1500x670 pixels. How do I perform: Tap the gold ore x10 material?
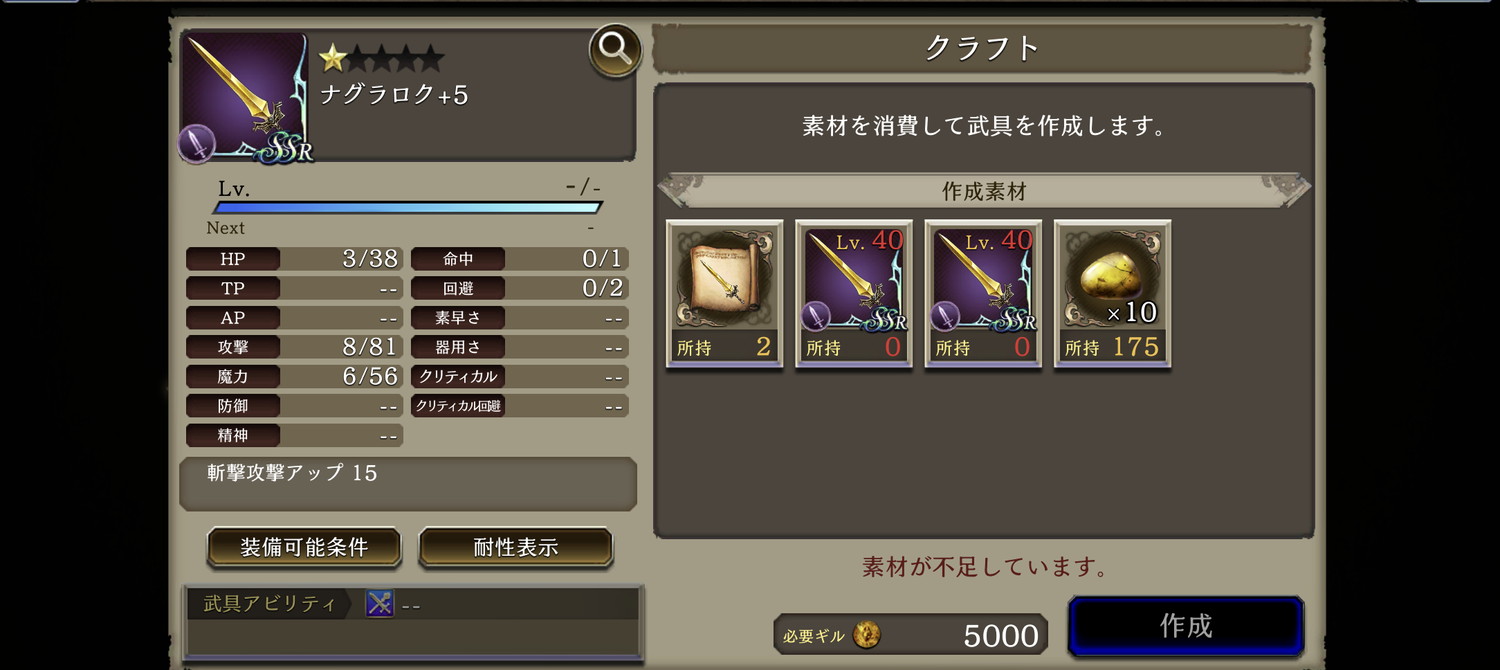pos(1112,294)
